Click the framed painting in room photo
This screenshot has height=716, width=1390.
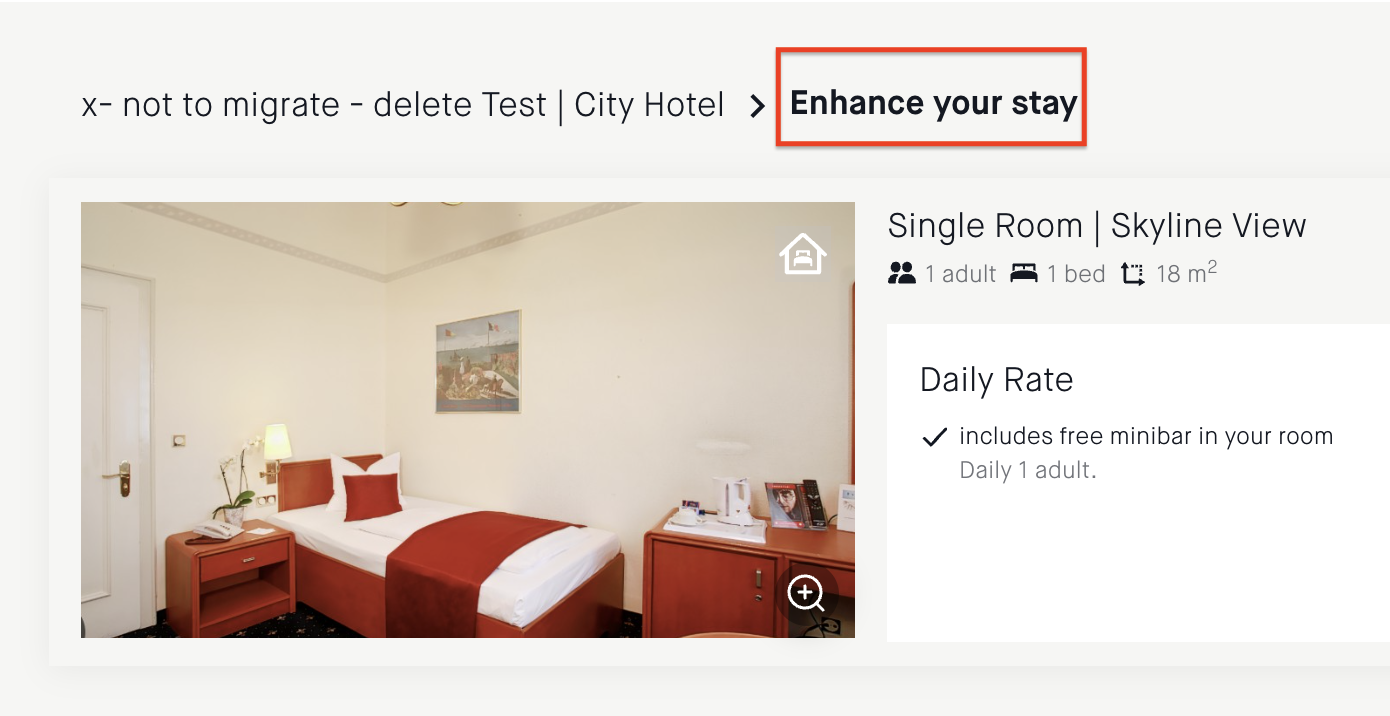click(478, 361)
